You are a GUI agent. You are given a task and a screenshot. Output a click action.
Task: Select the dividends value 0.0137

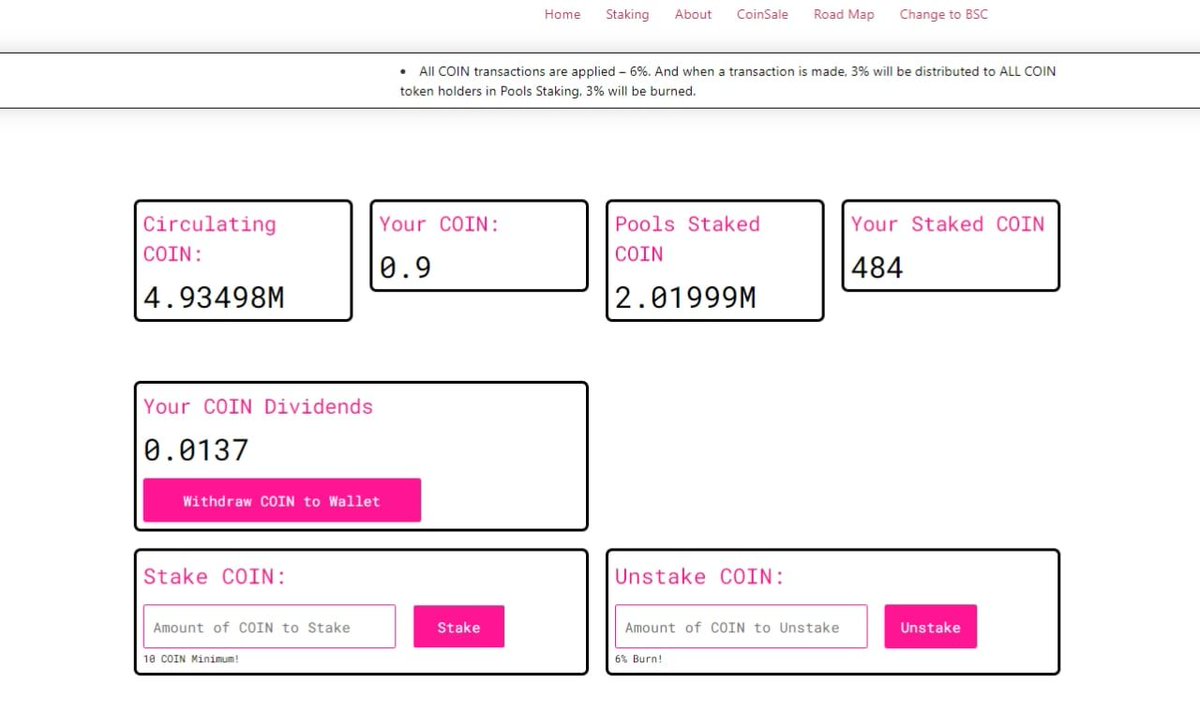(x=196, y=450)
